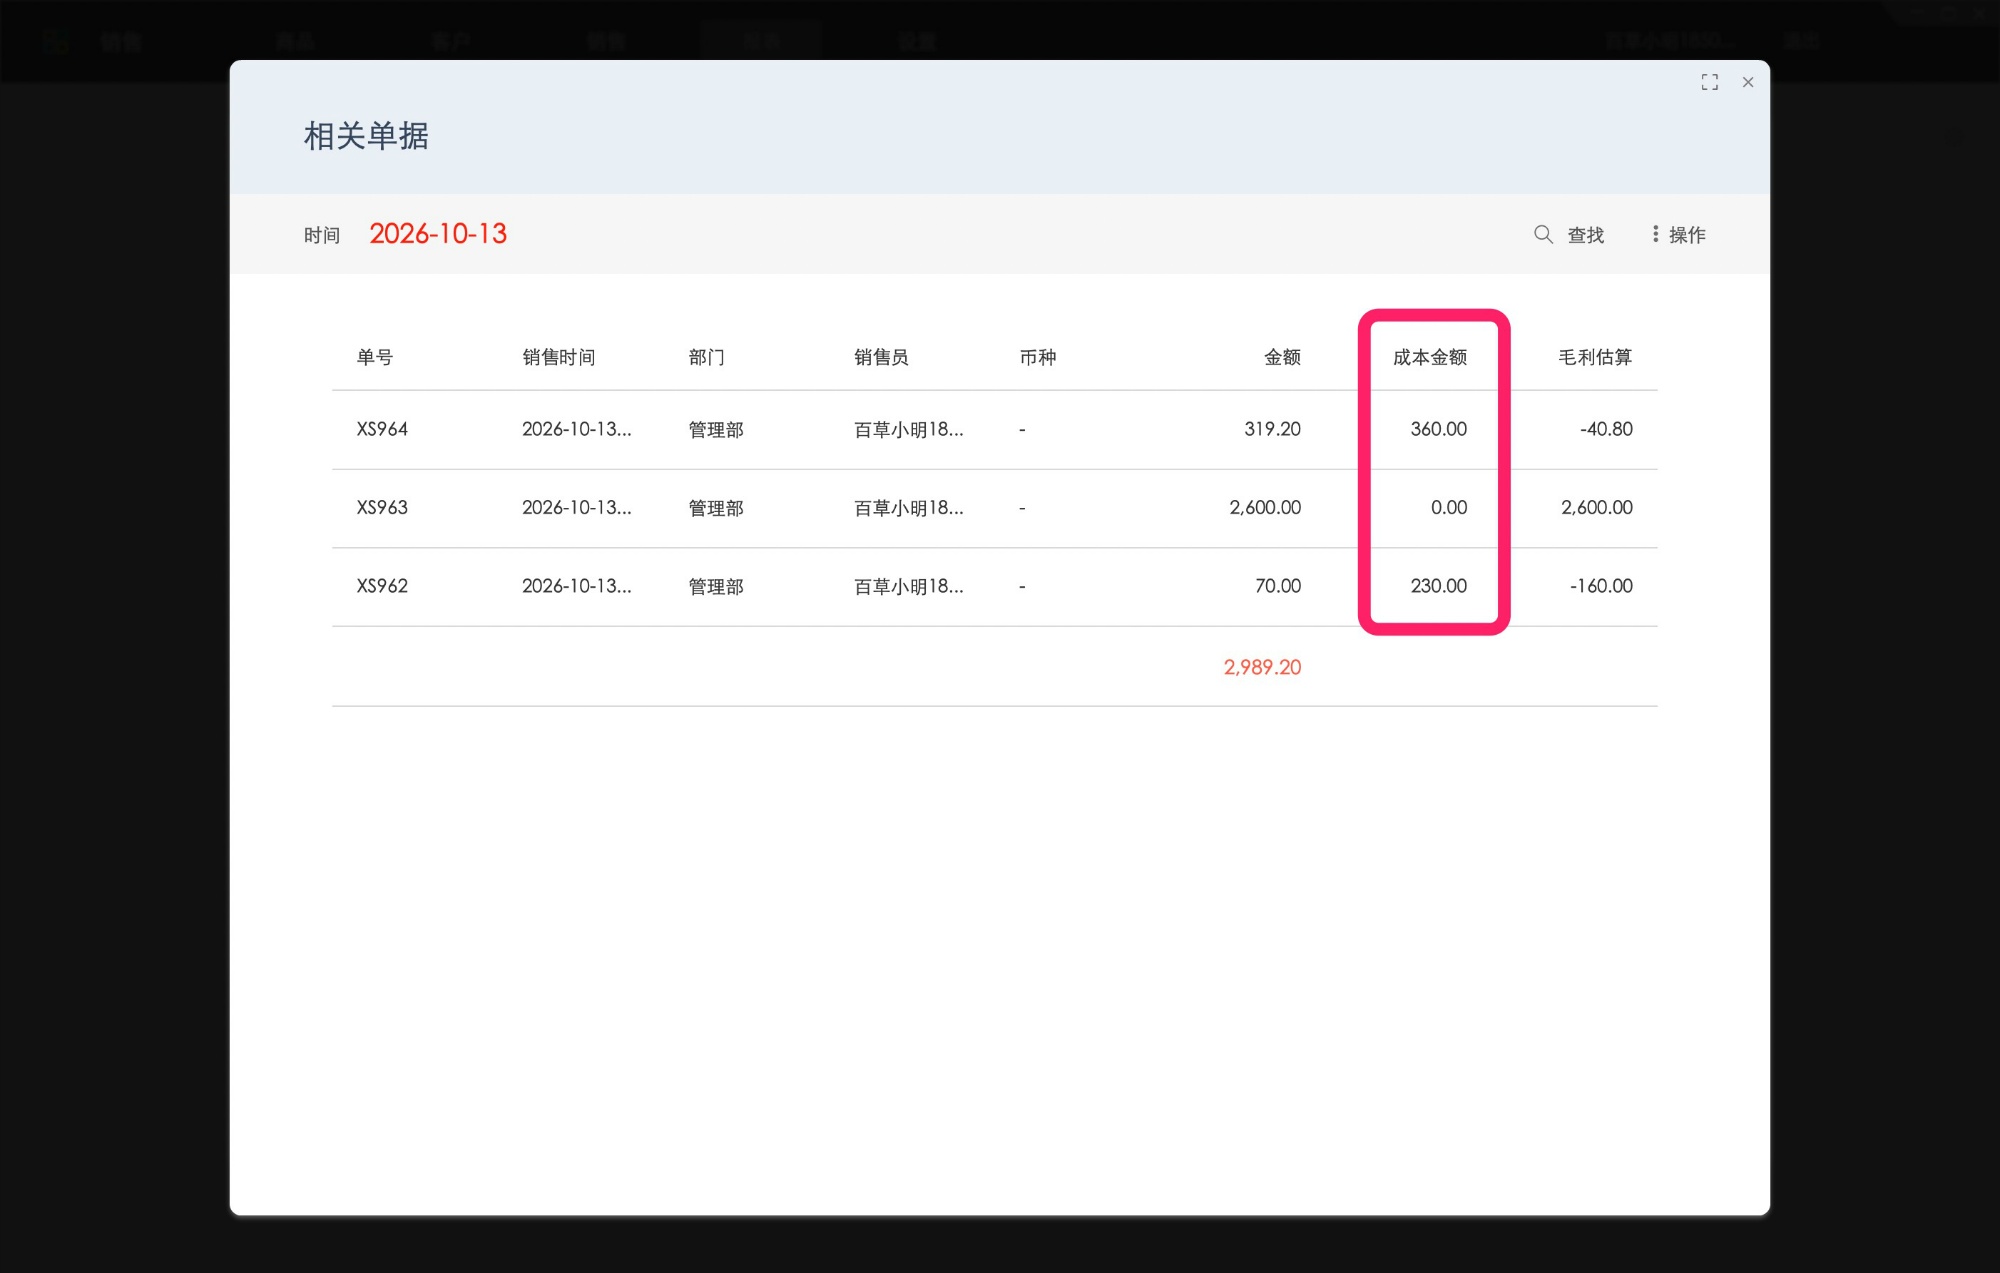This screenshot has width=2000, height=1273.
Task: Click amount 319.20 in the XS964 row
Action: (x=1272, y=429)
